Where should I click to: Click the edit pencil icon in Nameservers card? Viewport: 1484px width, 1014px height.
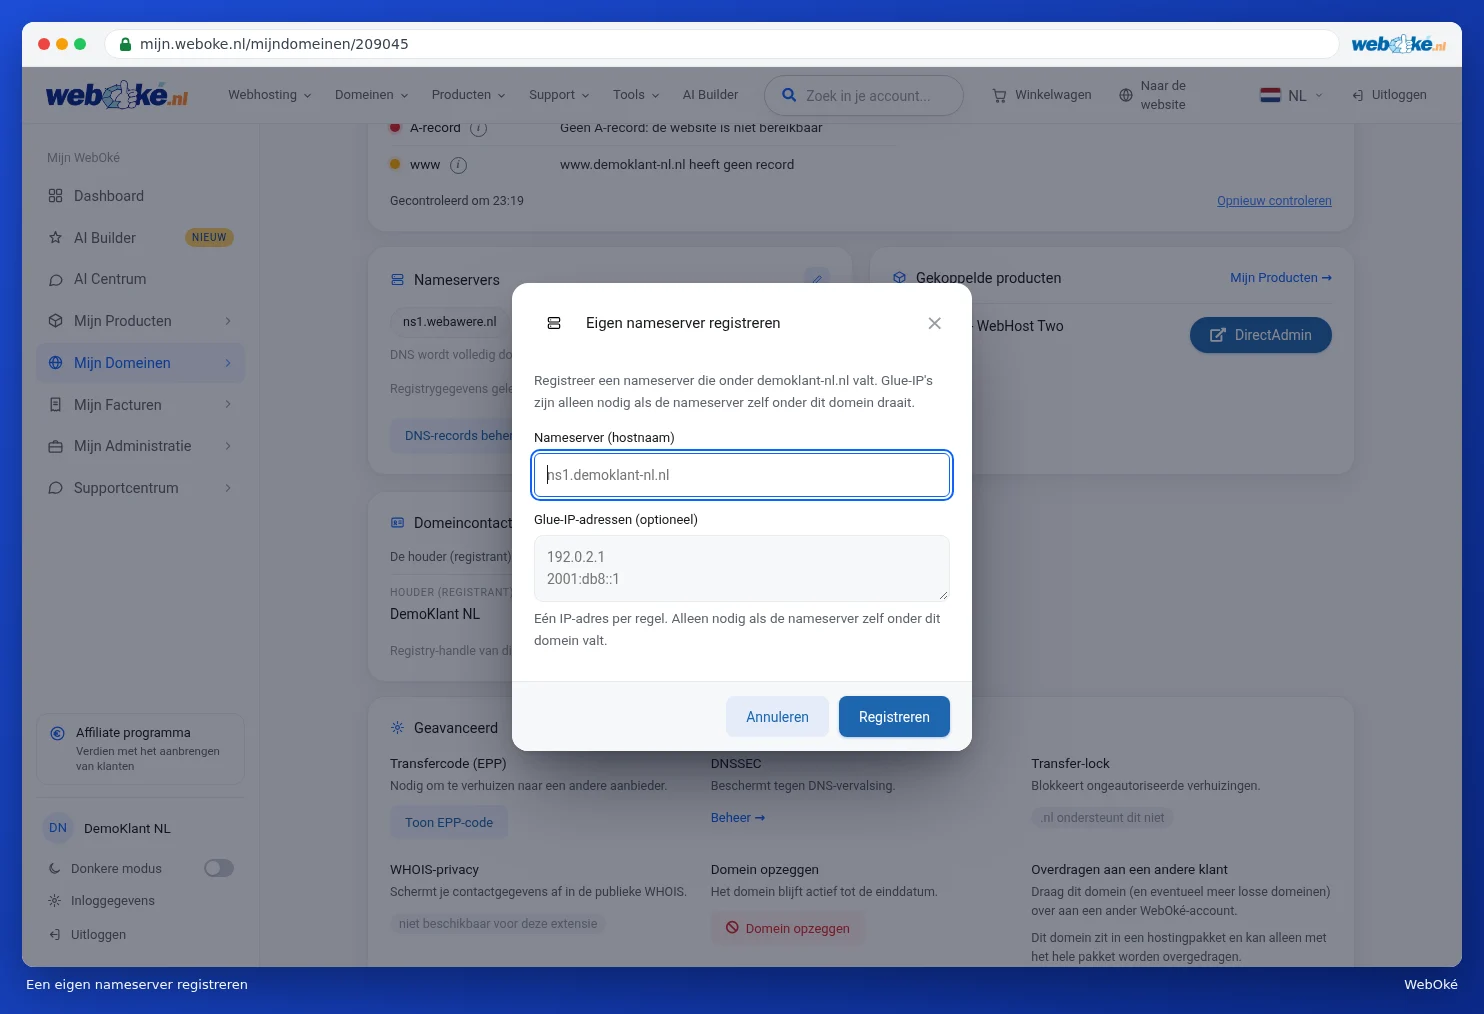coord(817,278)
